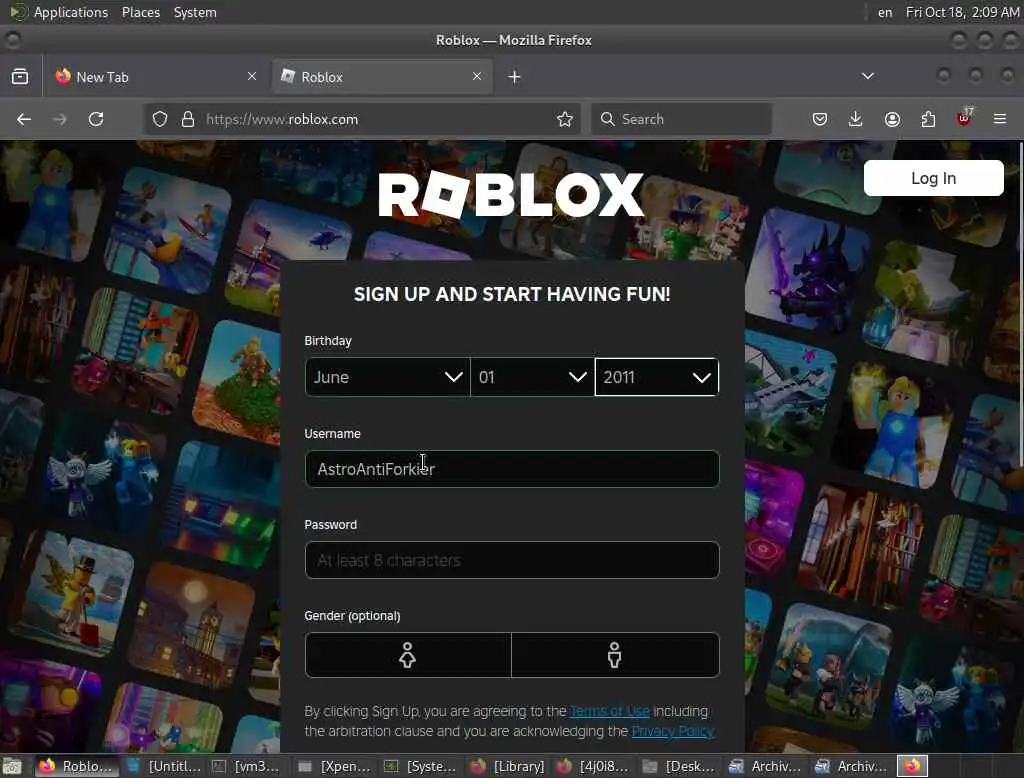Open tracking protection shield icon
The image size is (1024, 778).
tap(160, 120)
